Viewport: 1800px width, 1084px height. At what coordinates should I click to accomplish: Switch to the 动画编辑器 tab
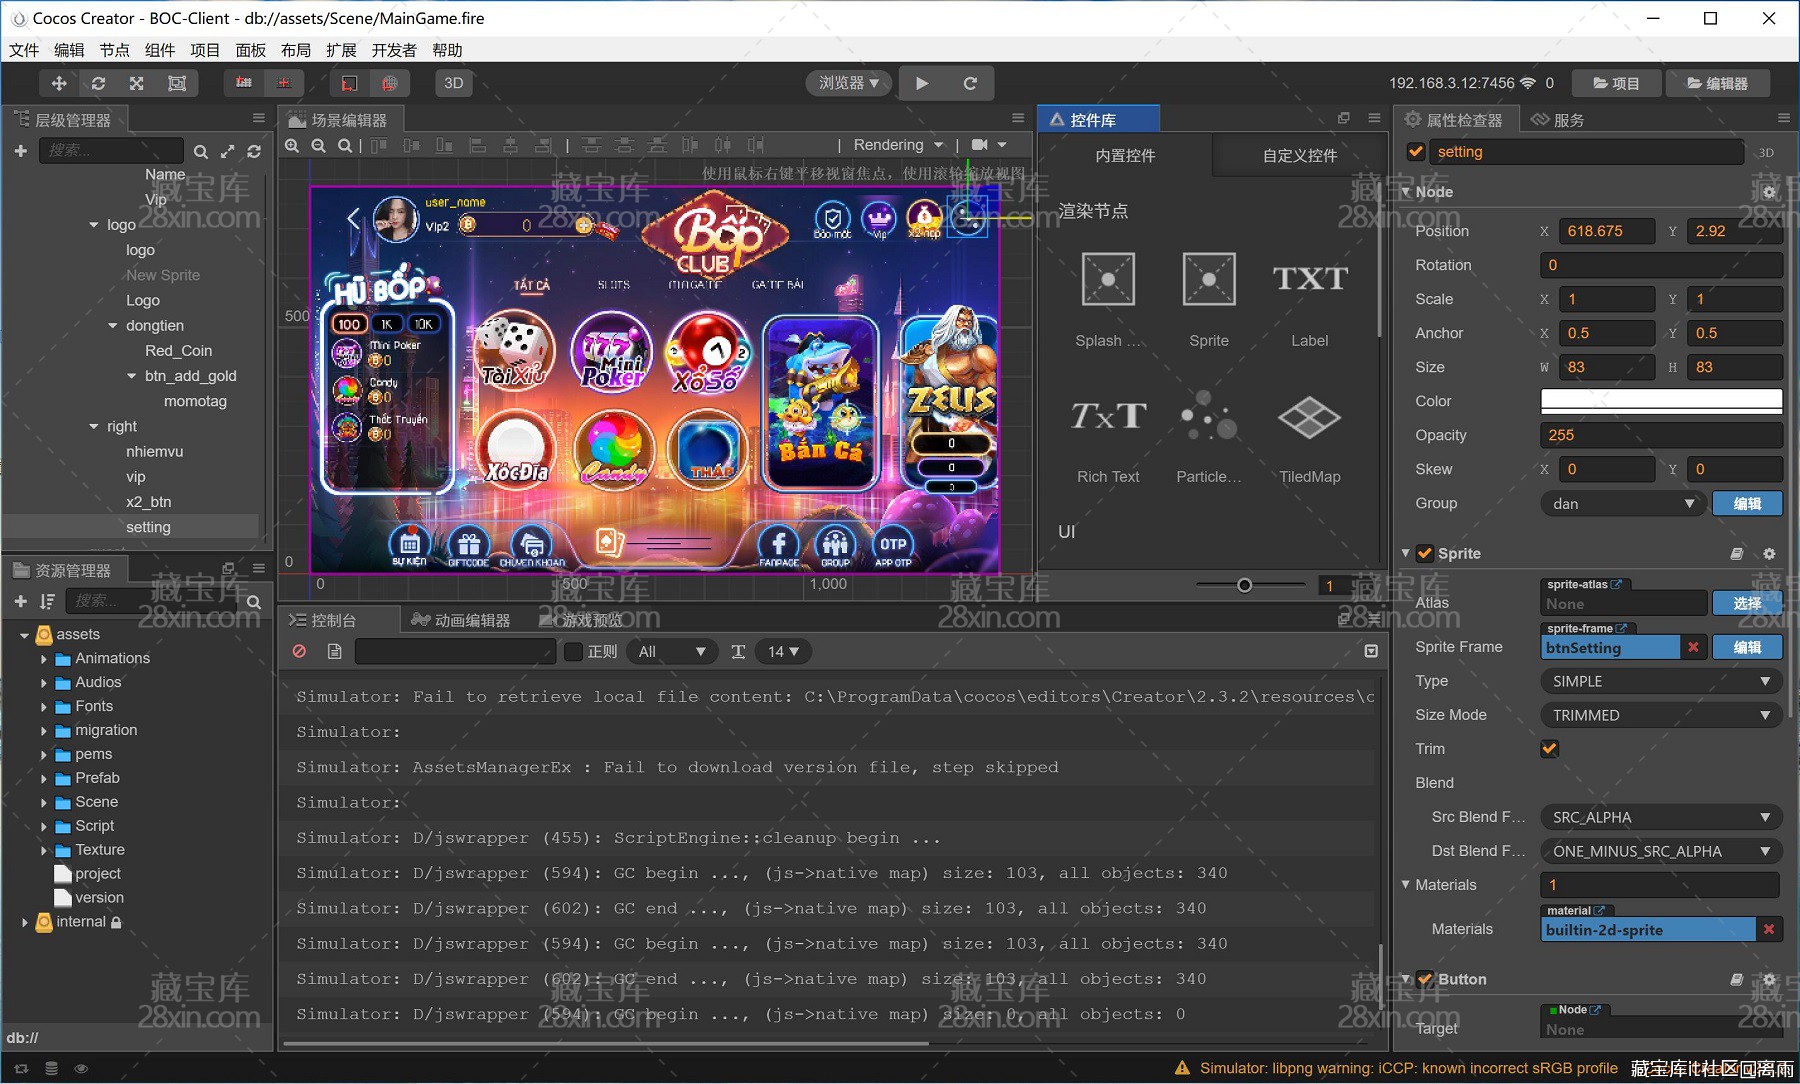(x=462, y=621)
